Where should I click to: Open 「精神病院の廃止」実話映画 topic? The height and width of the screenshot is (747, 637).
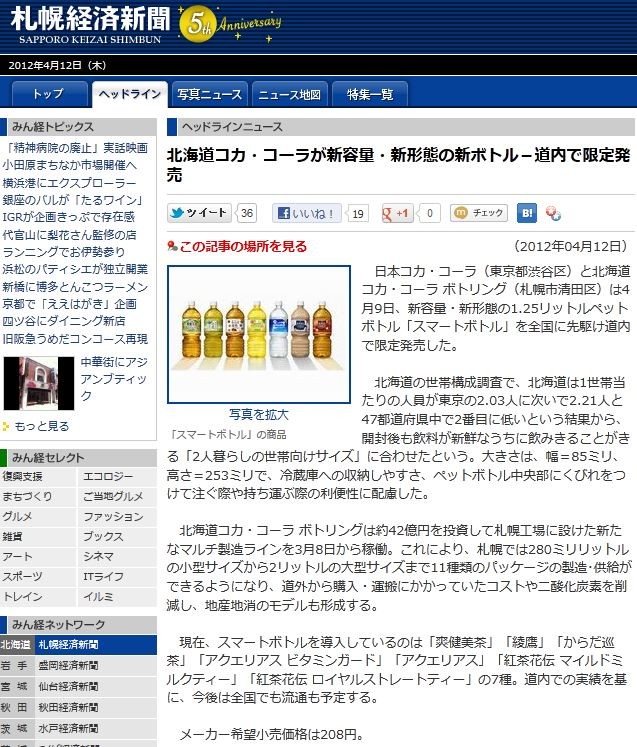click(x=75, y=148)
